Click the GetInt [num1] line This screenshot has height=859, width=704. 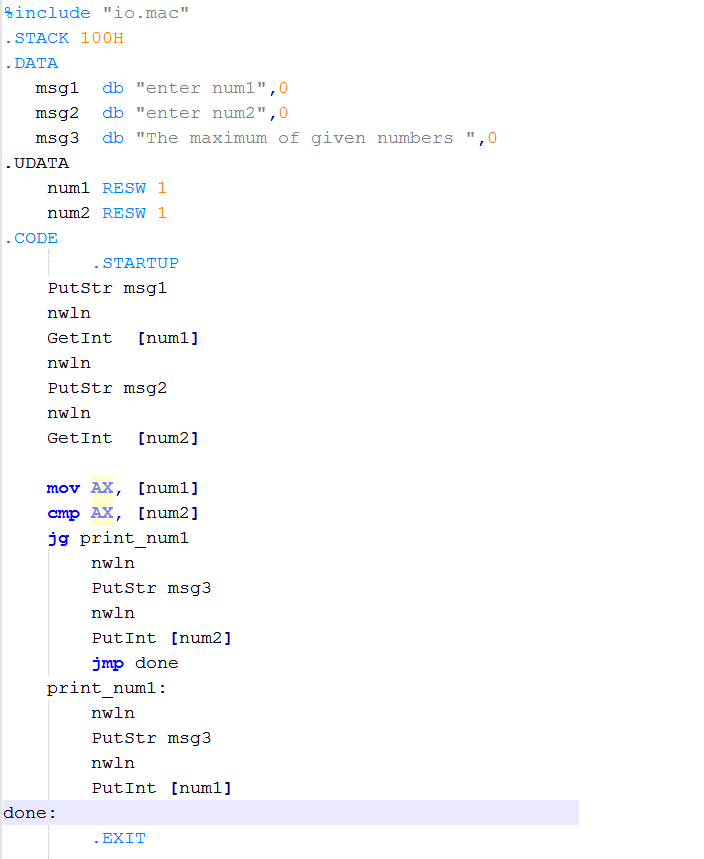pyautogui.click(x=123, y=338)
